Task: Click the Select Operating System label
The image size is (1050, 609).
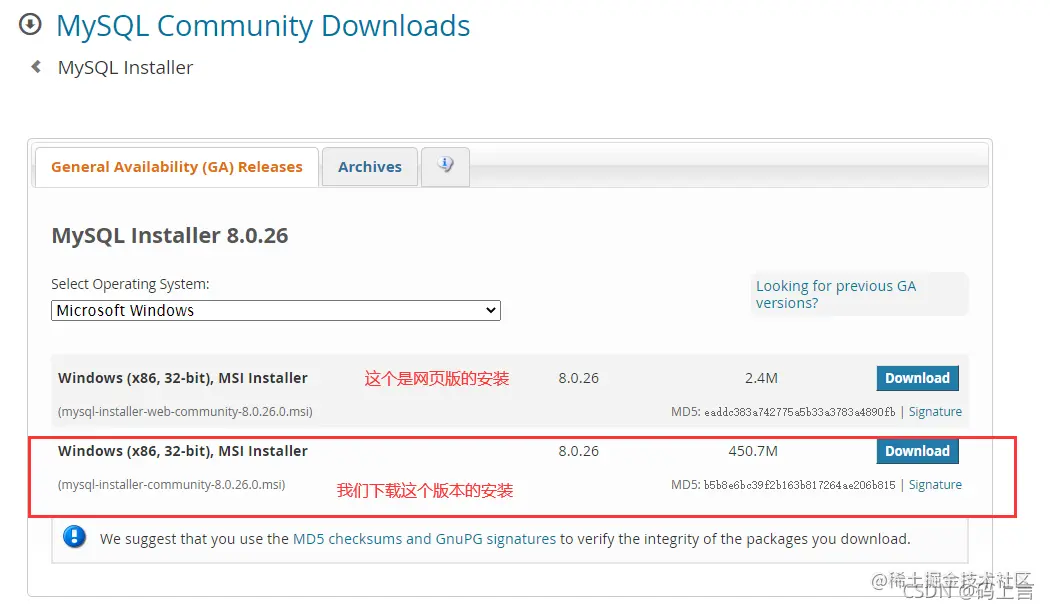Action: [x=131, y=284]
